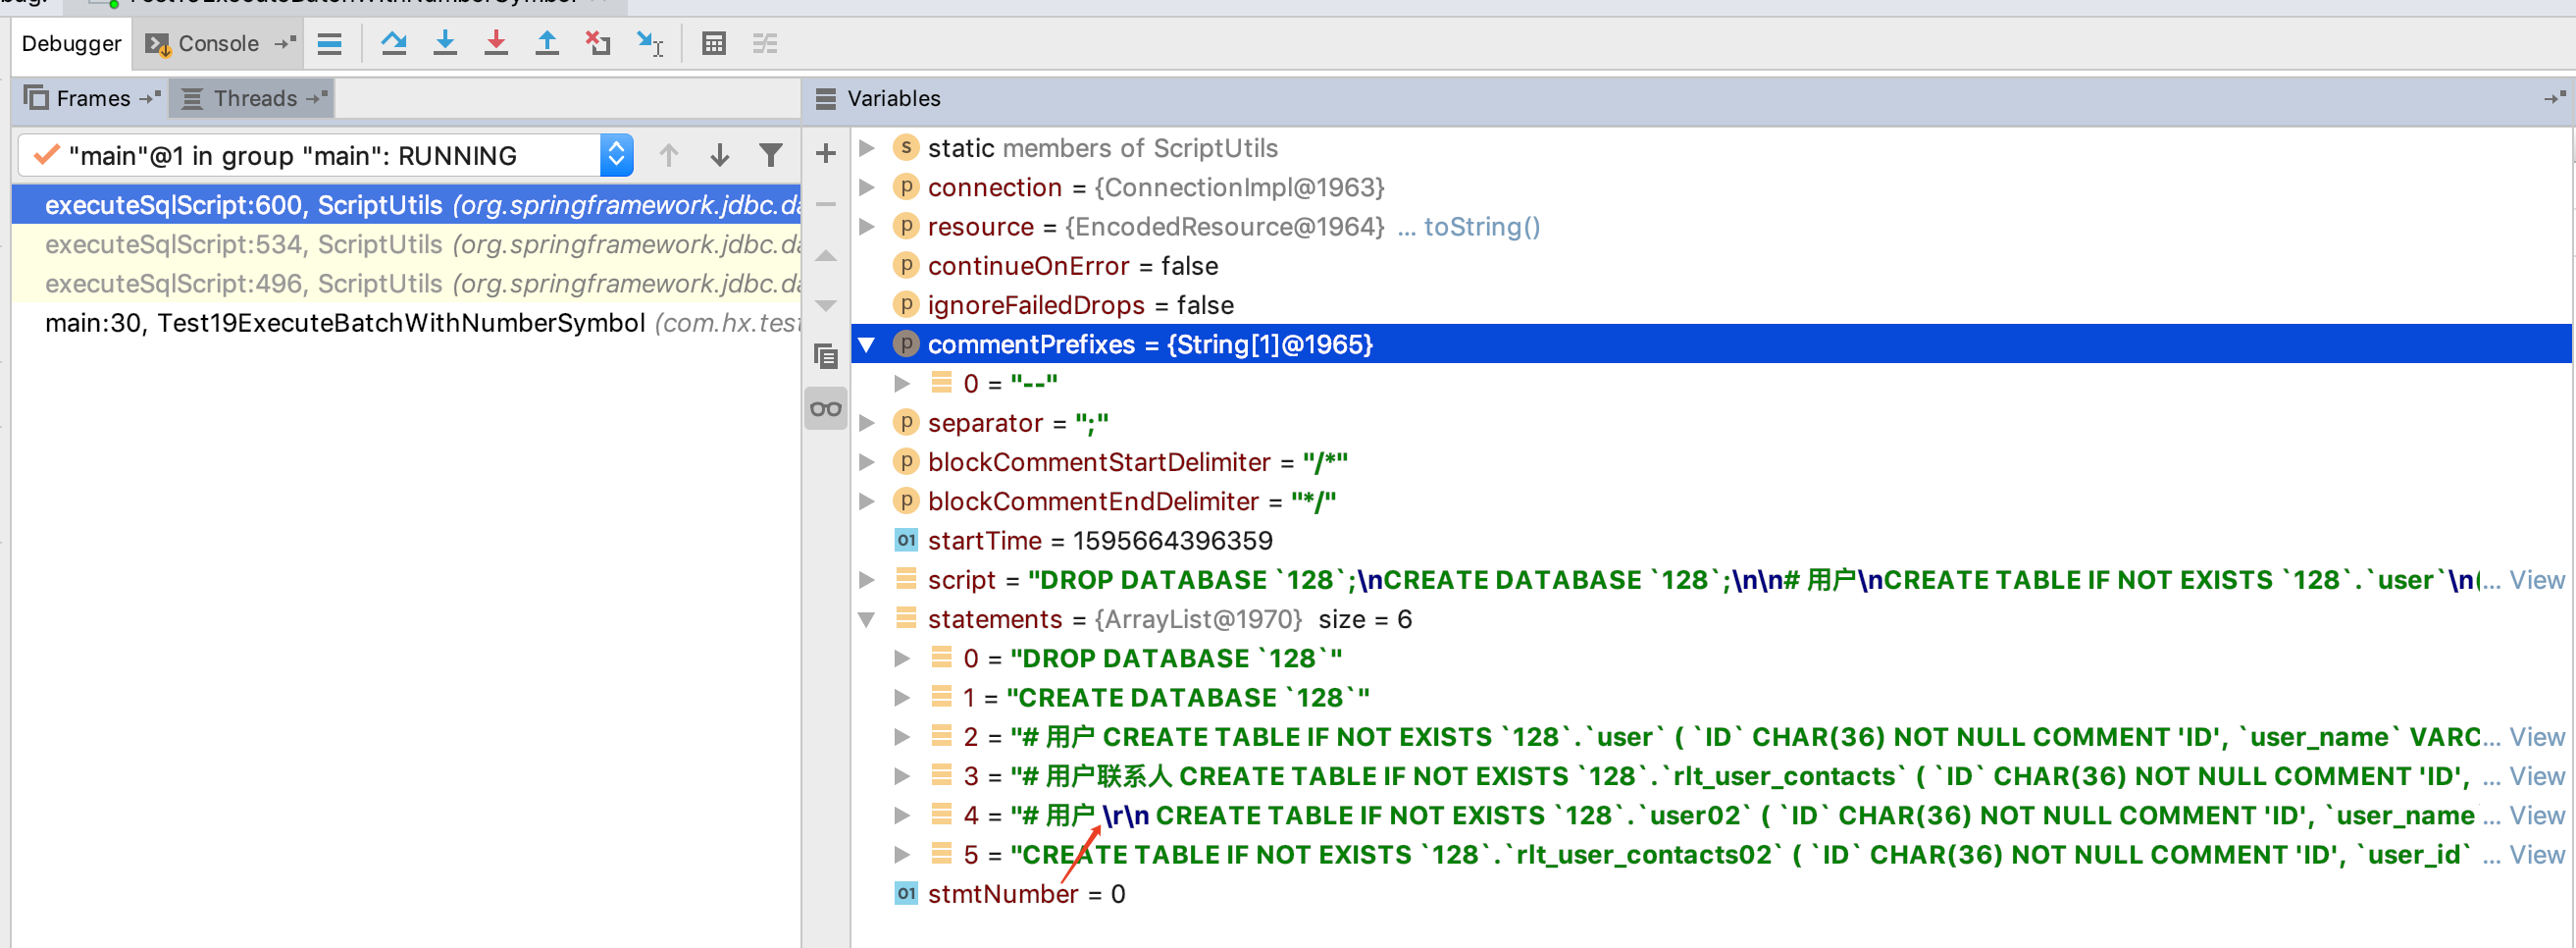Expand static members of ScriptUtils
Screen dimensions: 2576x948
tap(867, 148)
